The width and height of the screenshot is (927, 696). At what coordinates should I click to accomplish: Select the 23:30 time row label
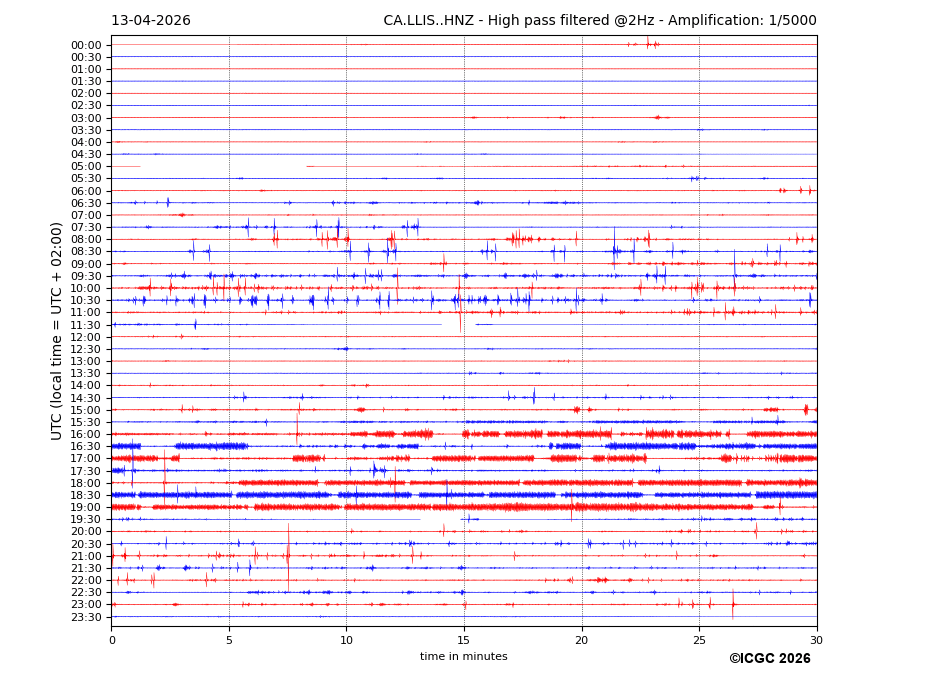(x=85, y=618)
